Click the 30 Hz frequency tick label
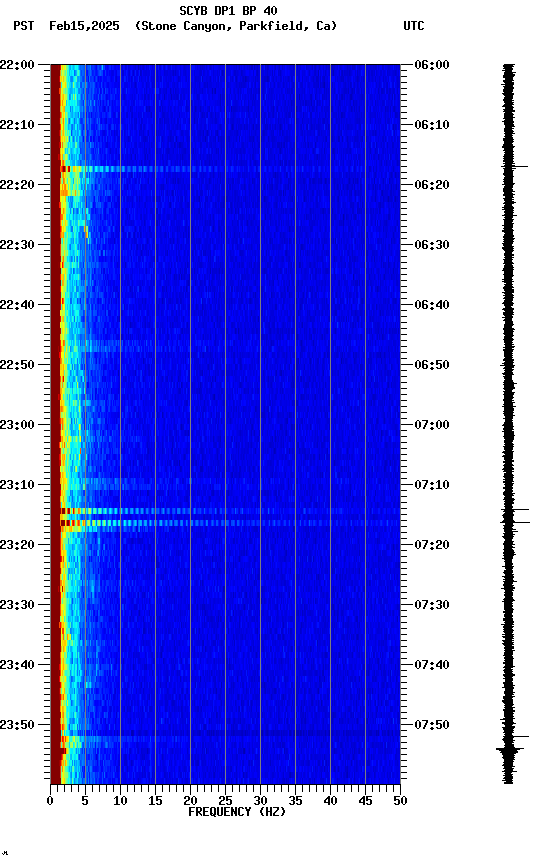The height and width of the screenshot is (864, 552). pos(260,801)
